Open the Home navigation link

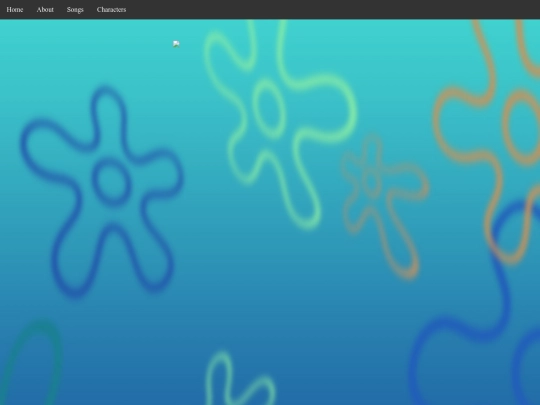[x=15, y=10]
